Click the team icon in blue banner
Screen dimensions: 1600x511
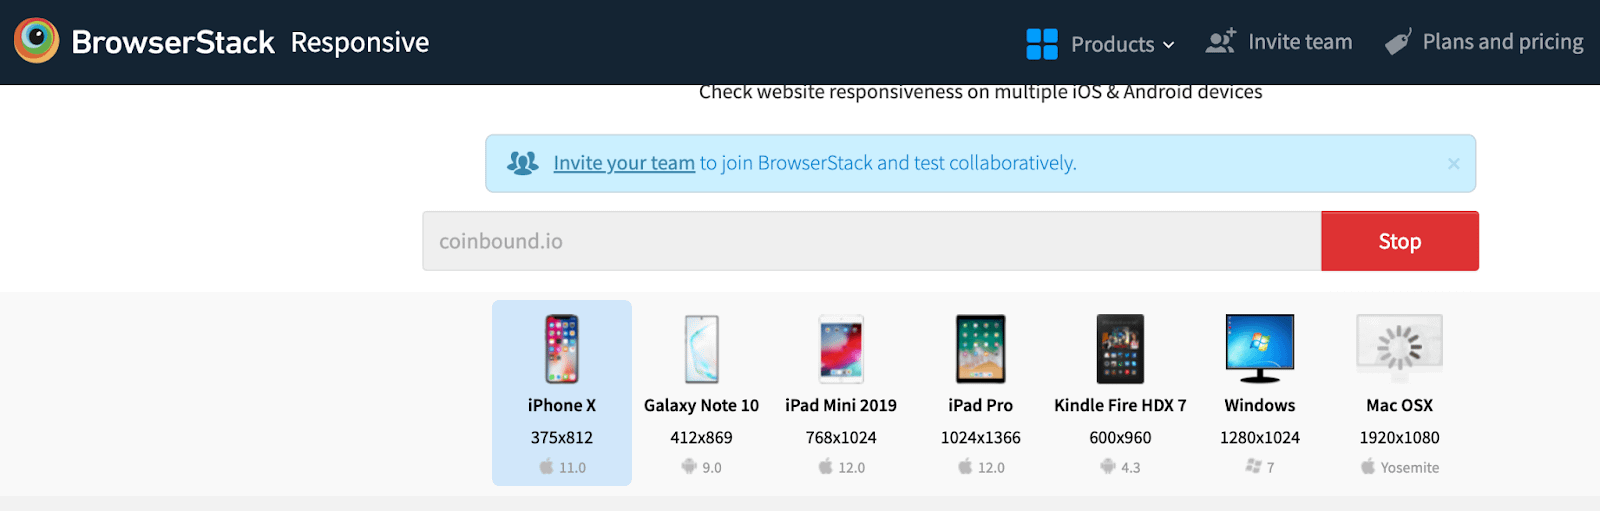[x=522, y=163]
